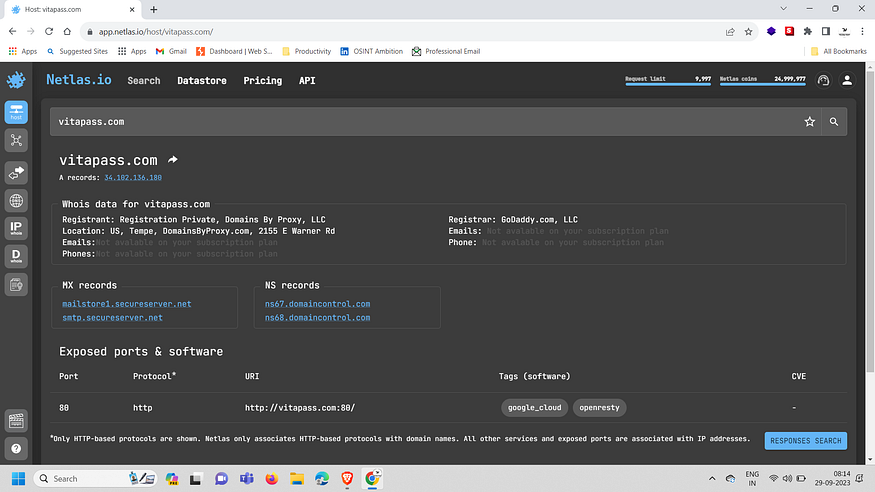The height and width of the screenshot is (492, 875).
Task: Click the Netlas.io brand title
Action: coord(79,80)
